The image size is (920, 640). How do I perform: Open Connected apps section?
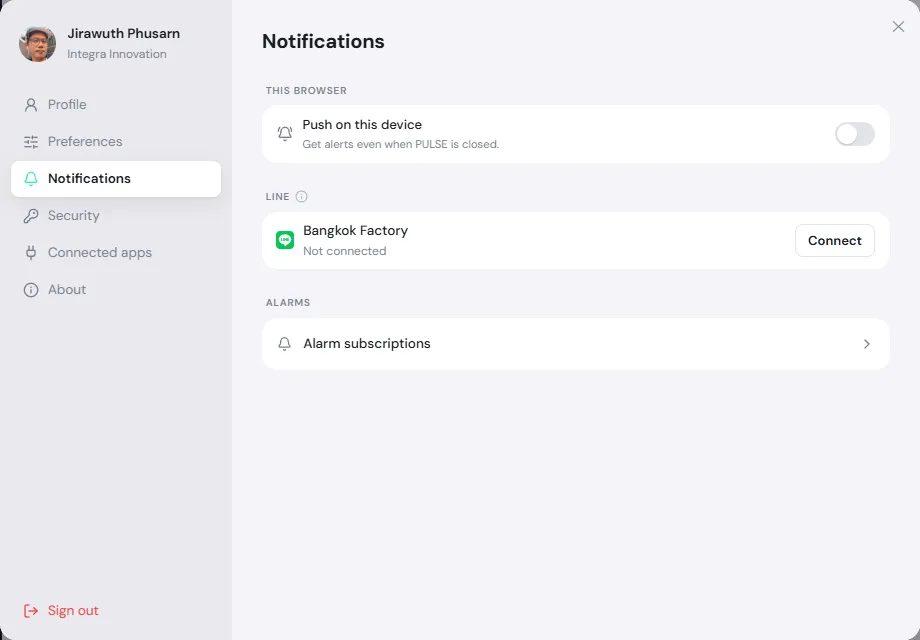tap(116, 253)
